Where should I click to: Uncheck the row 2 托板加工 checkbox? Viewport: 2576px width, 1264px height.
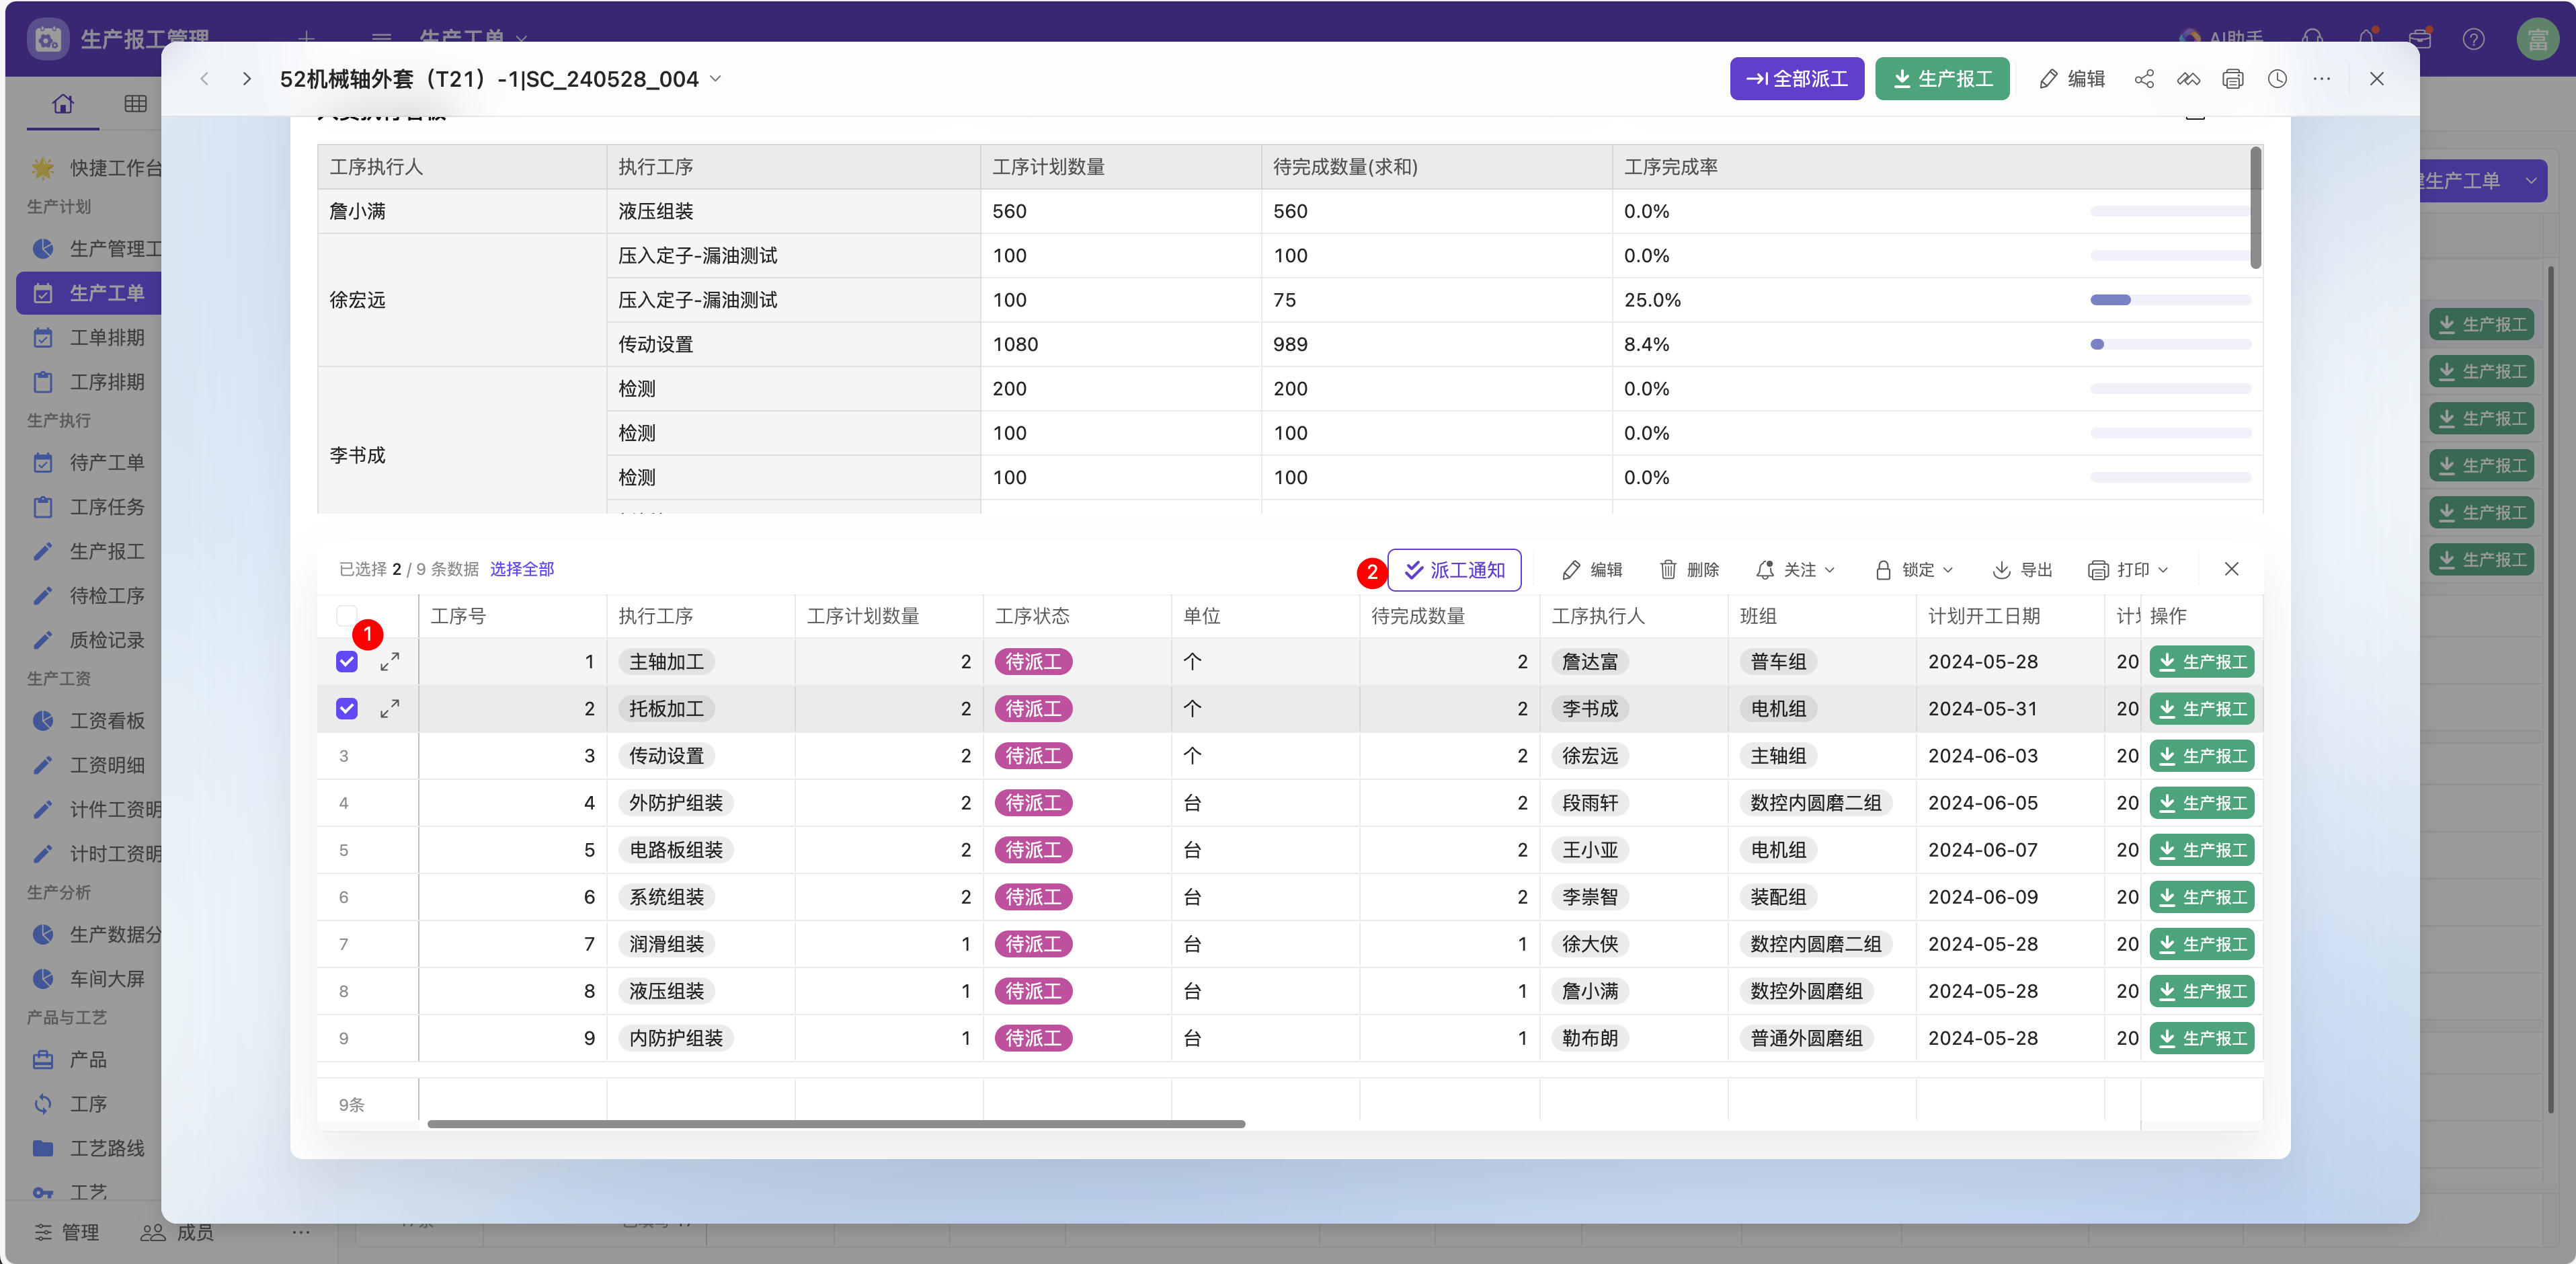coord(346,708)
